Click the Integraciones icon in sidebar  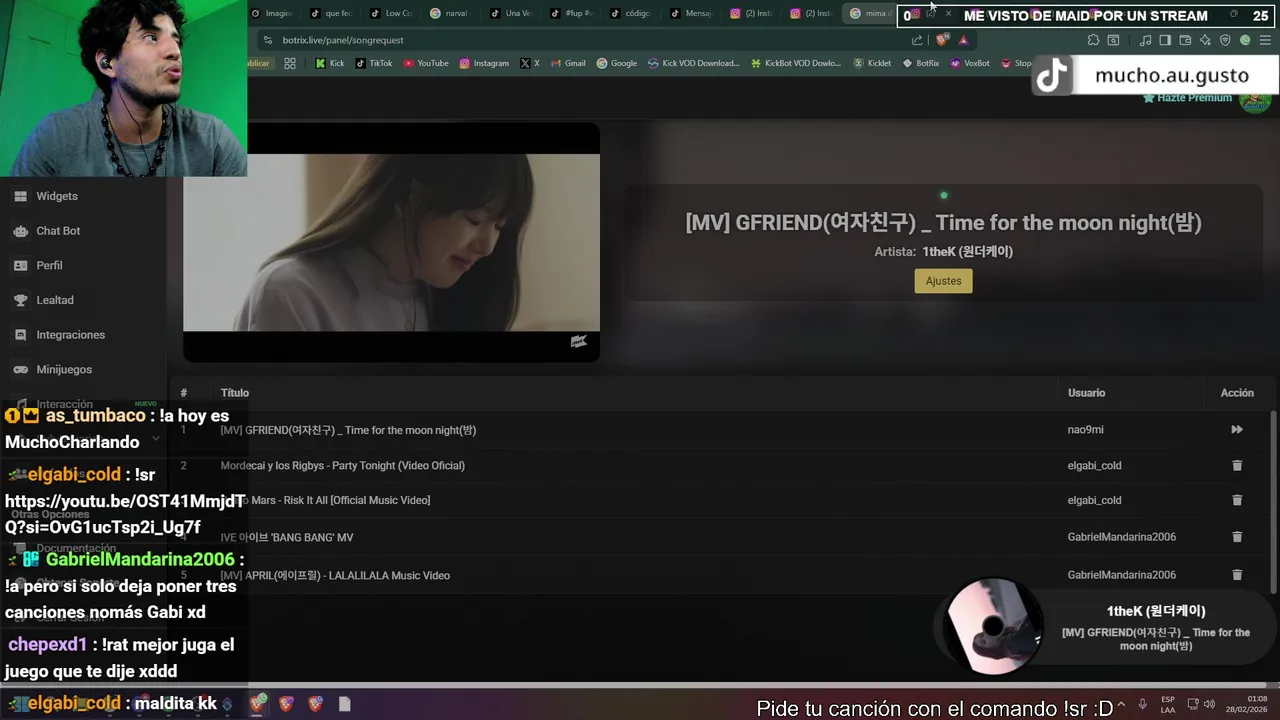point(20,335)
